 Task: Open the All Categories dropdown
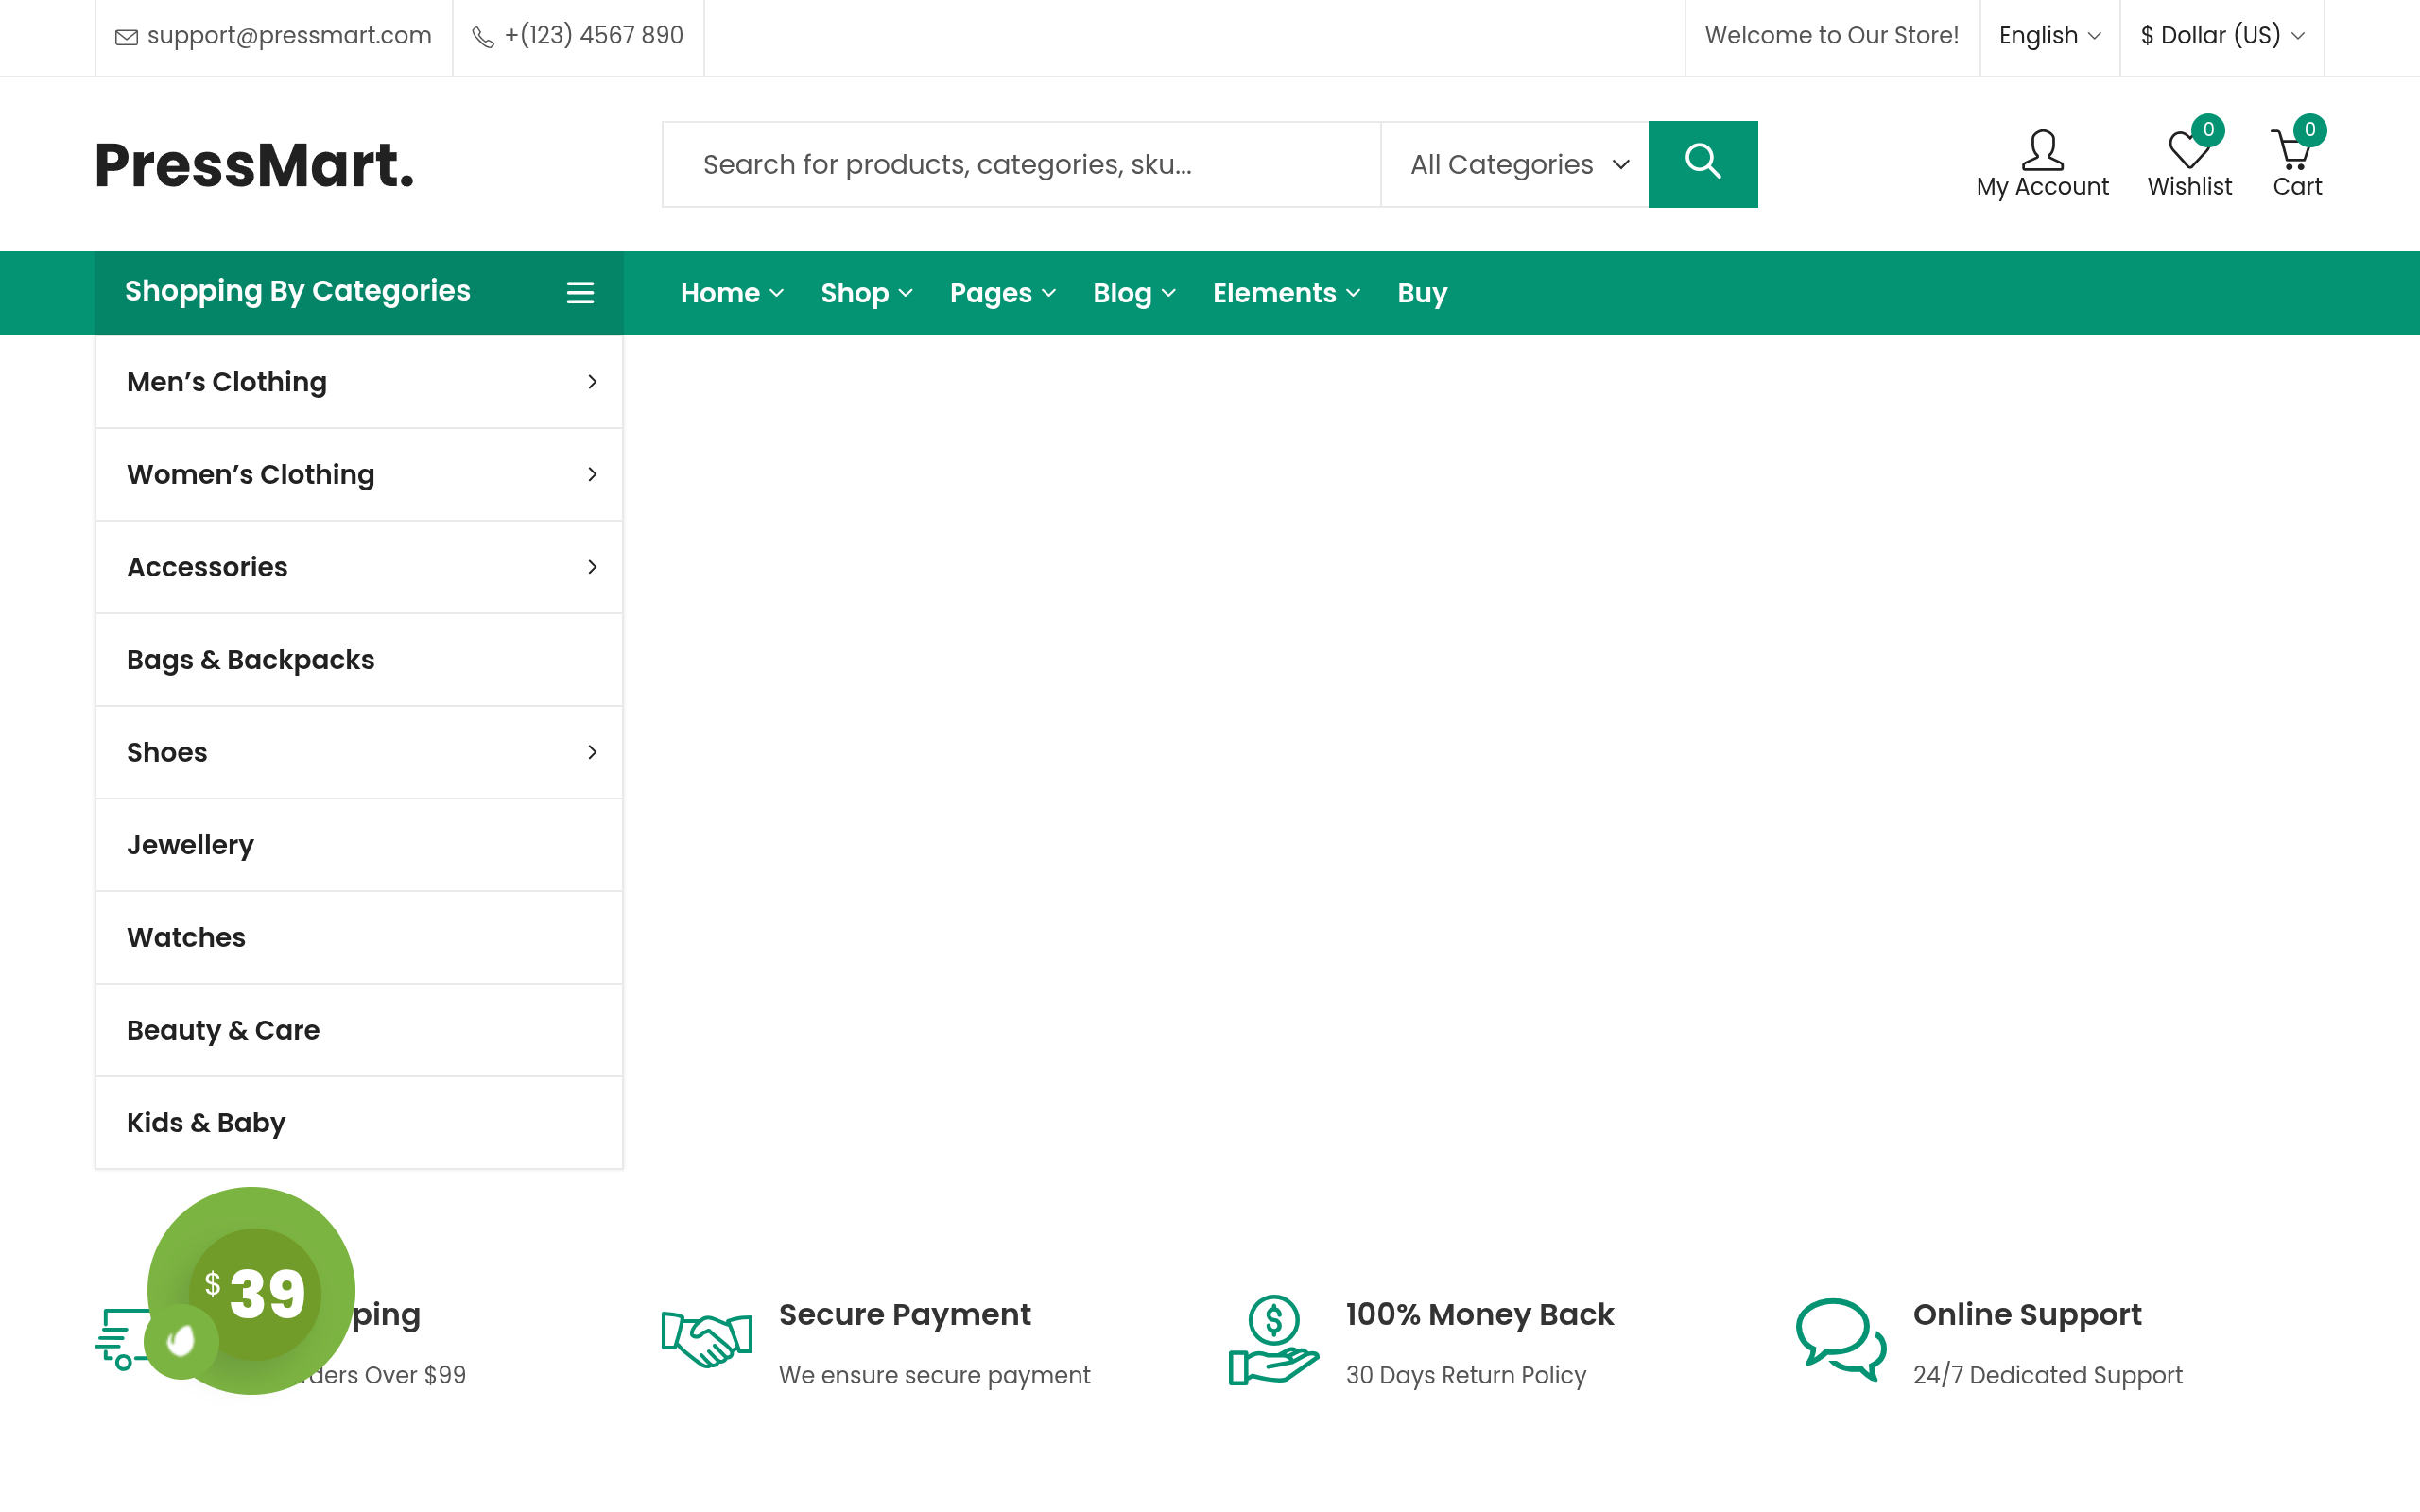coord(1515,164)
